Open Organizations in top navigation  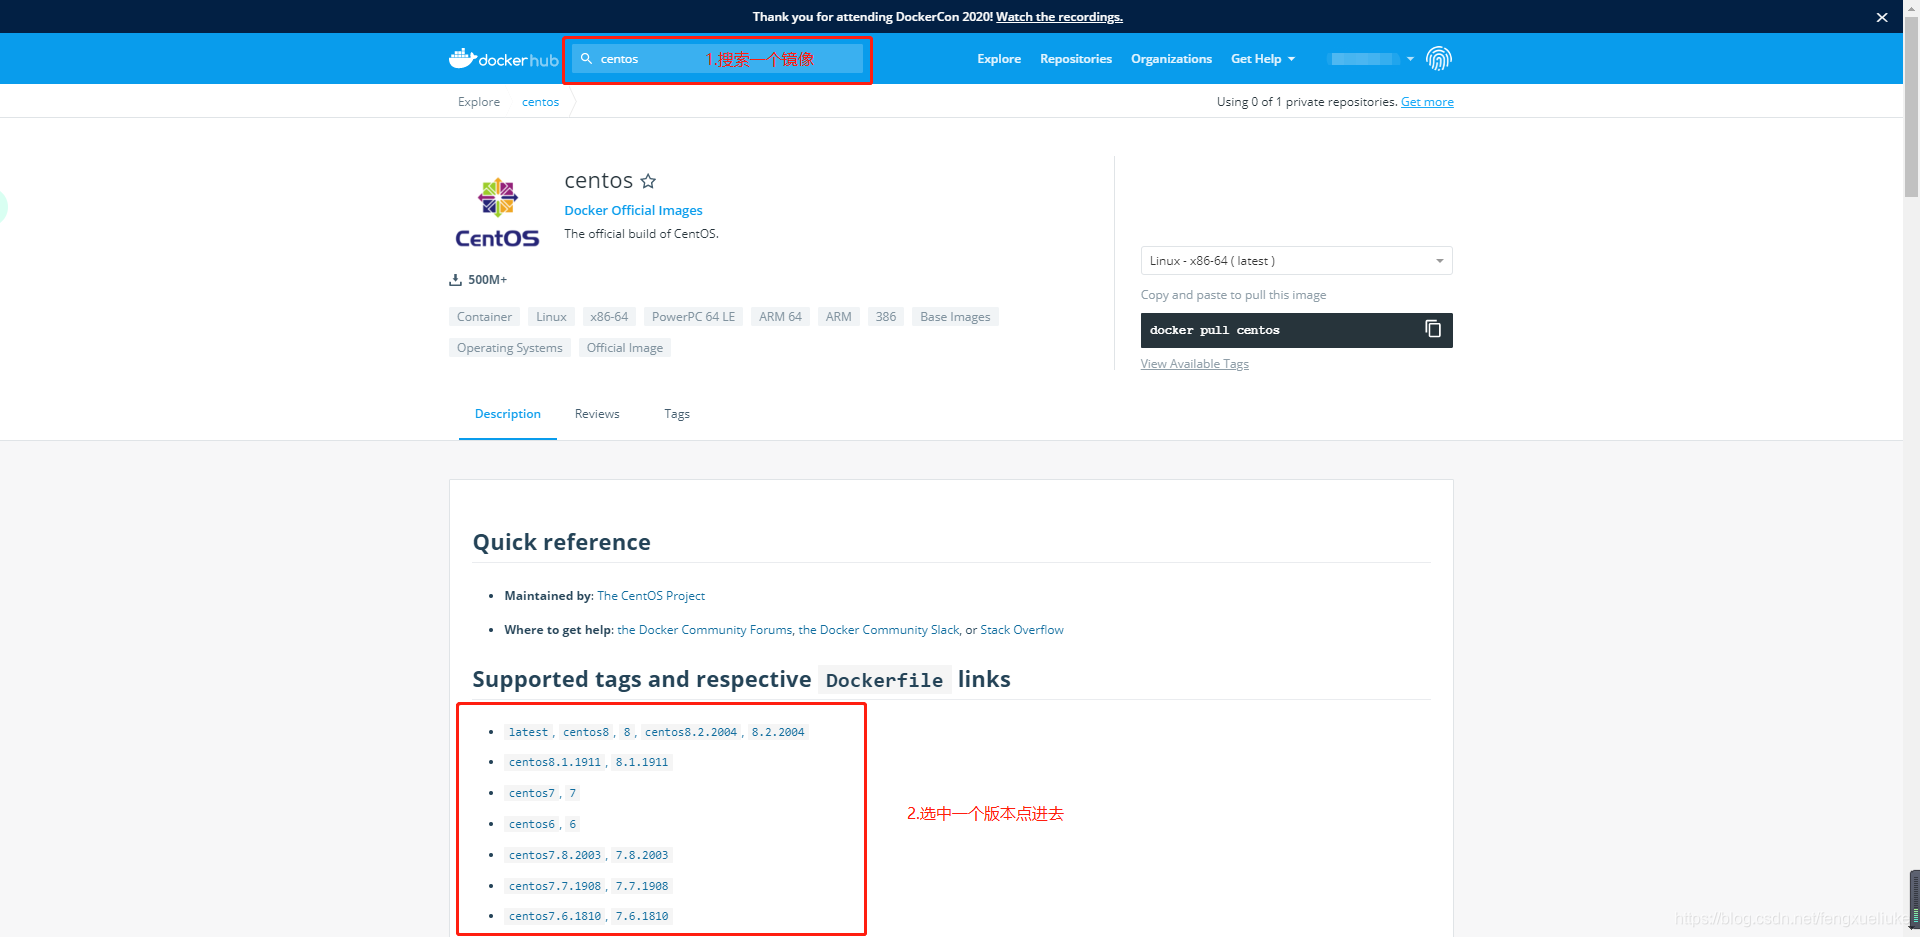pos(1171,59)
